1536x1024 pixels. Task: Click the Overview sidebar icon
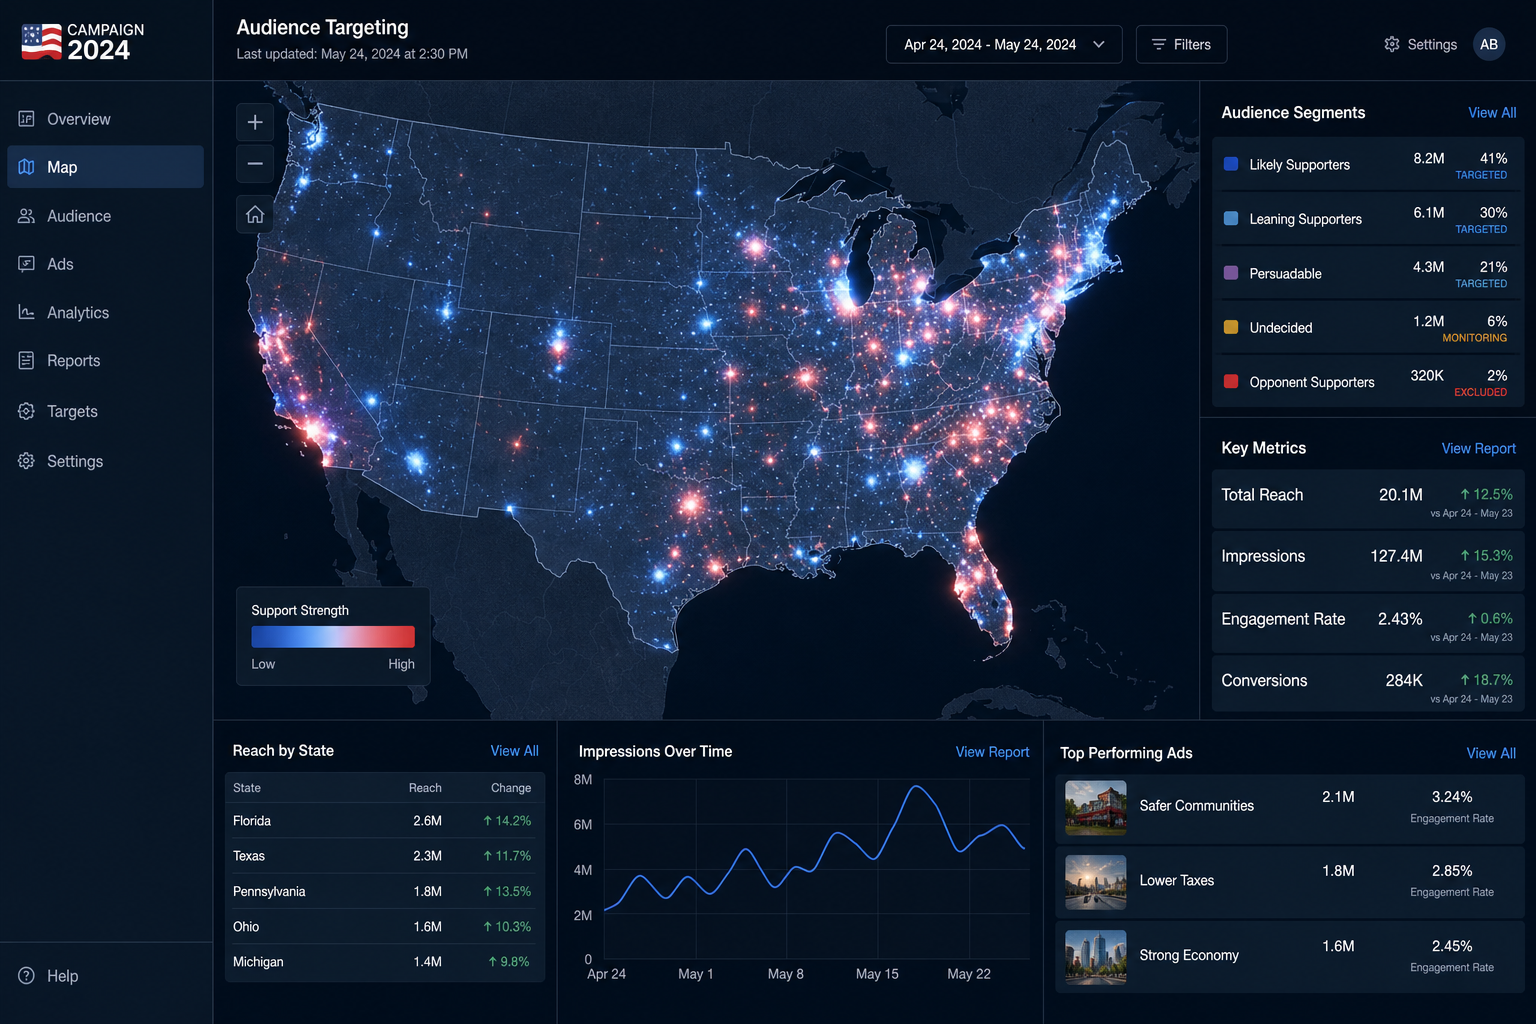[x=27, y=119]
